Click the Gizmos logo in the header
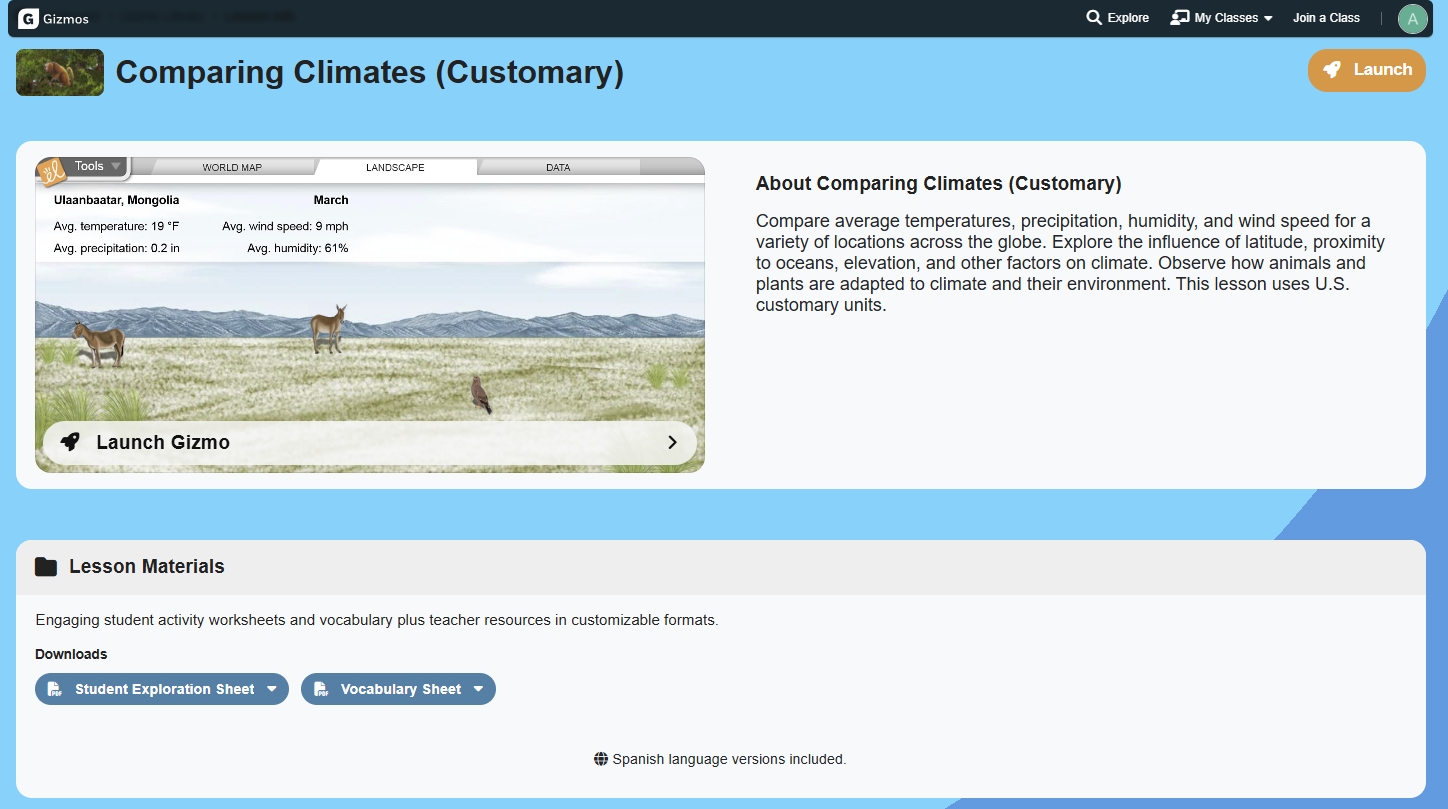The height and width of the screenshot is (809, 1448). pos(28,19)
